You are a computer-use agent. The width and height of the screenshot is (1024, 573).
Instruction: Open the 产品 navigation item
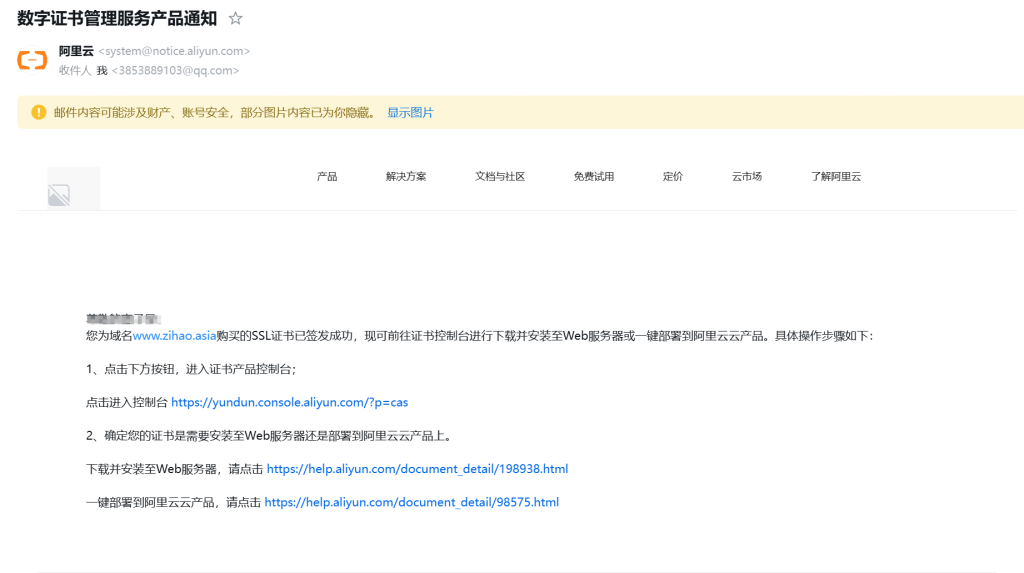327,177
